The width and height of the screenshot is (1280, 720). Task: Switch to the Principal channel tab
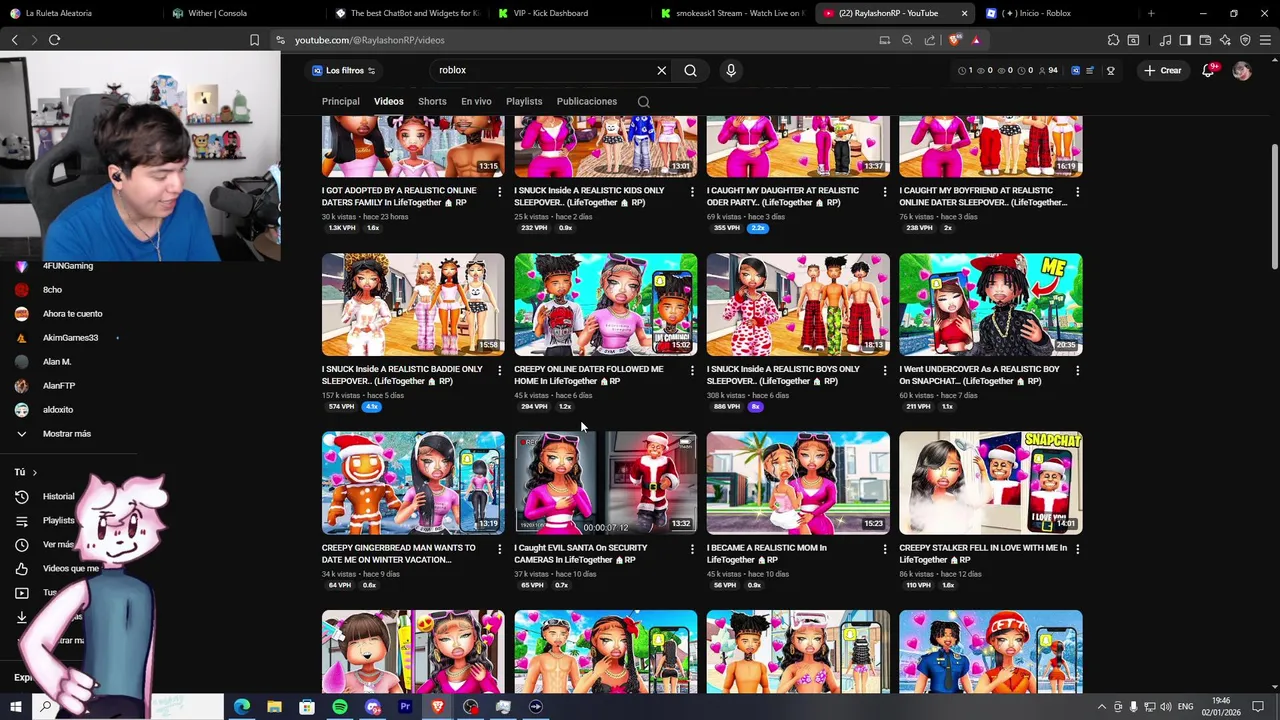pyautogui.click(x=340, y=101)
